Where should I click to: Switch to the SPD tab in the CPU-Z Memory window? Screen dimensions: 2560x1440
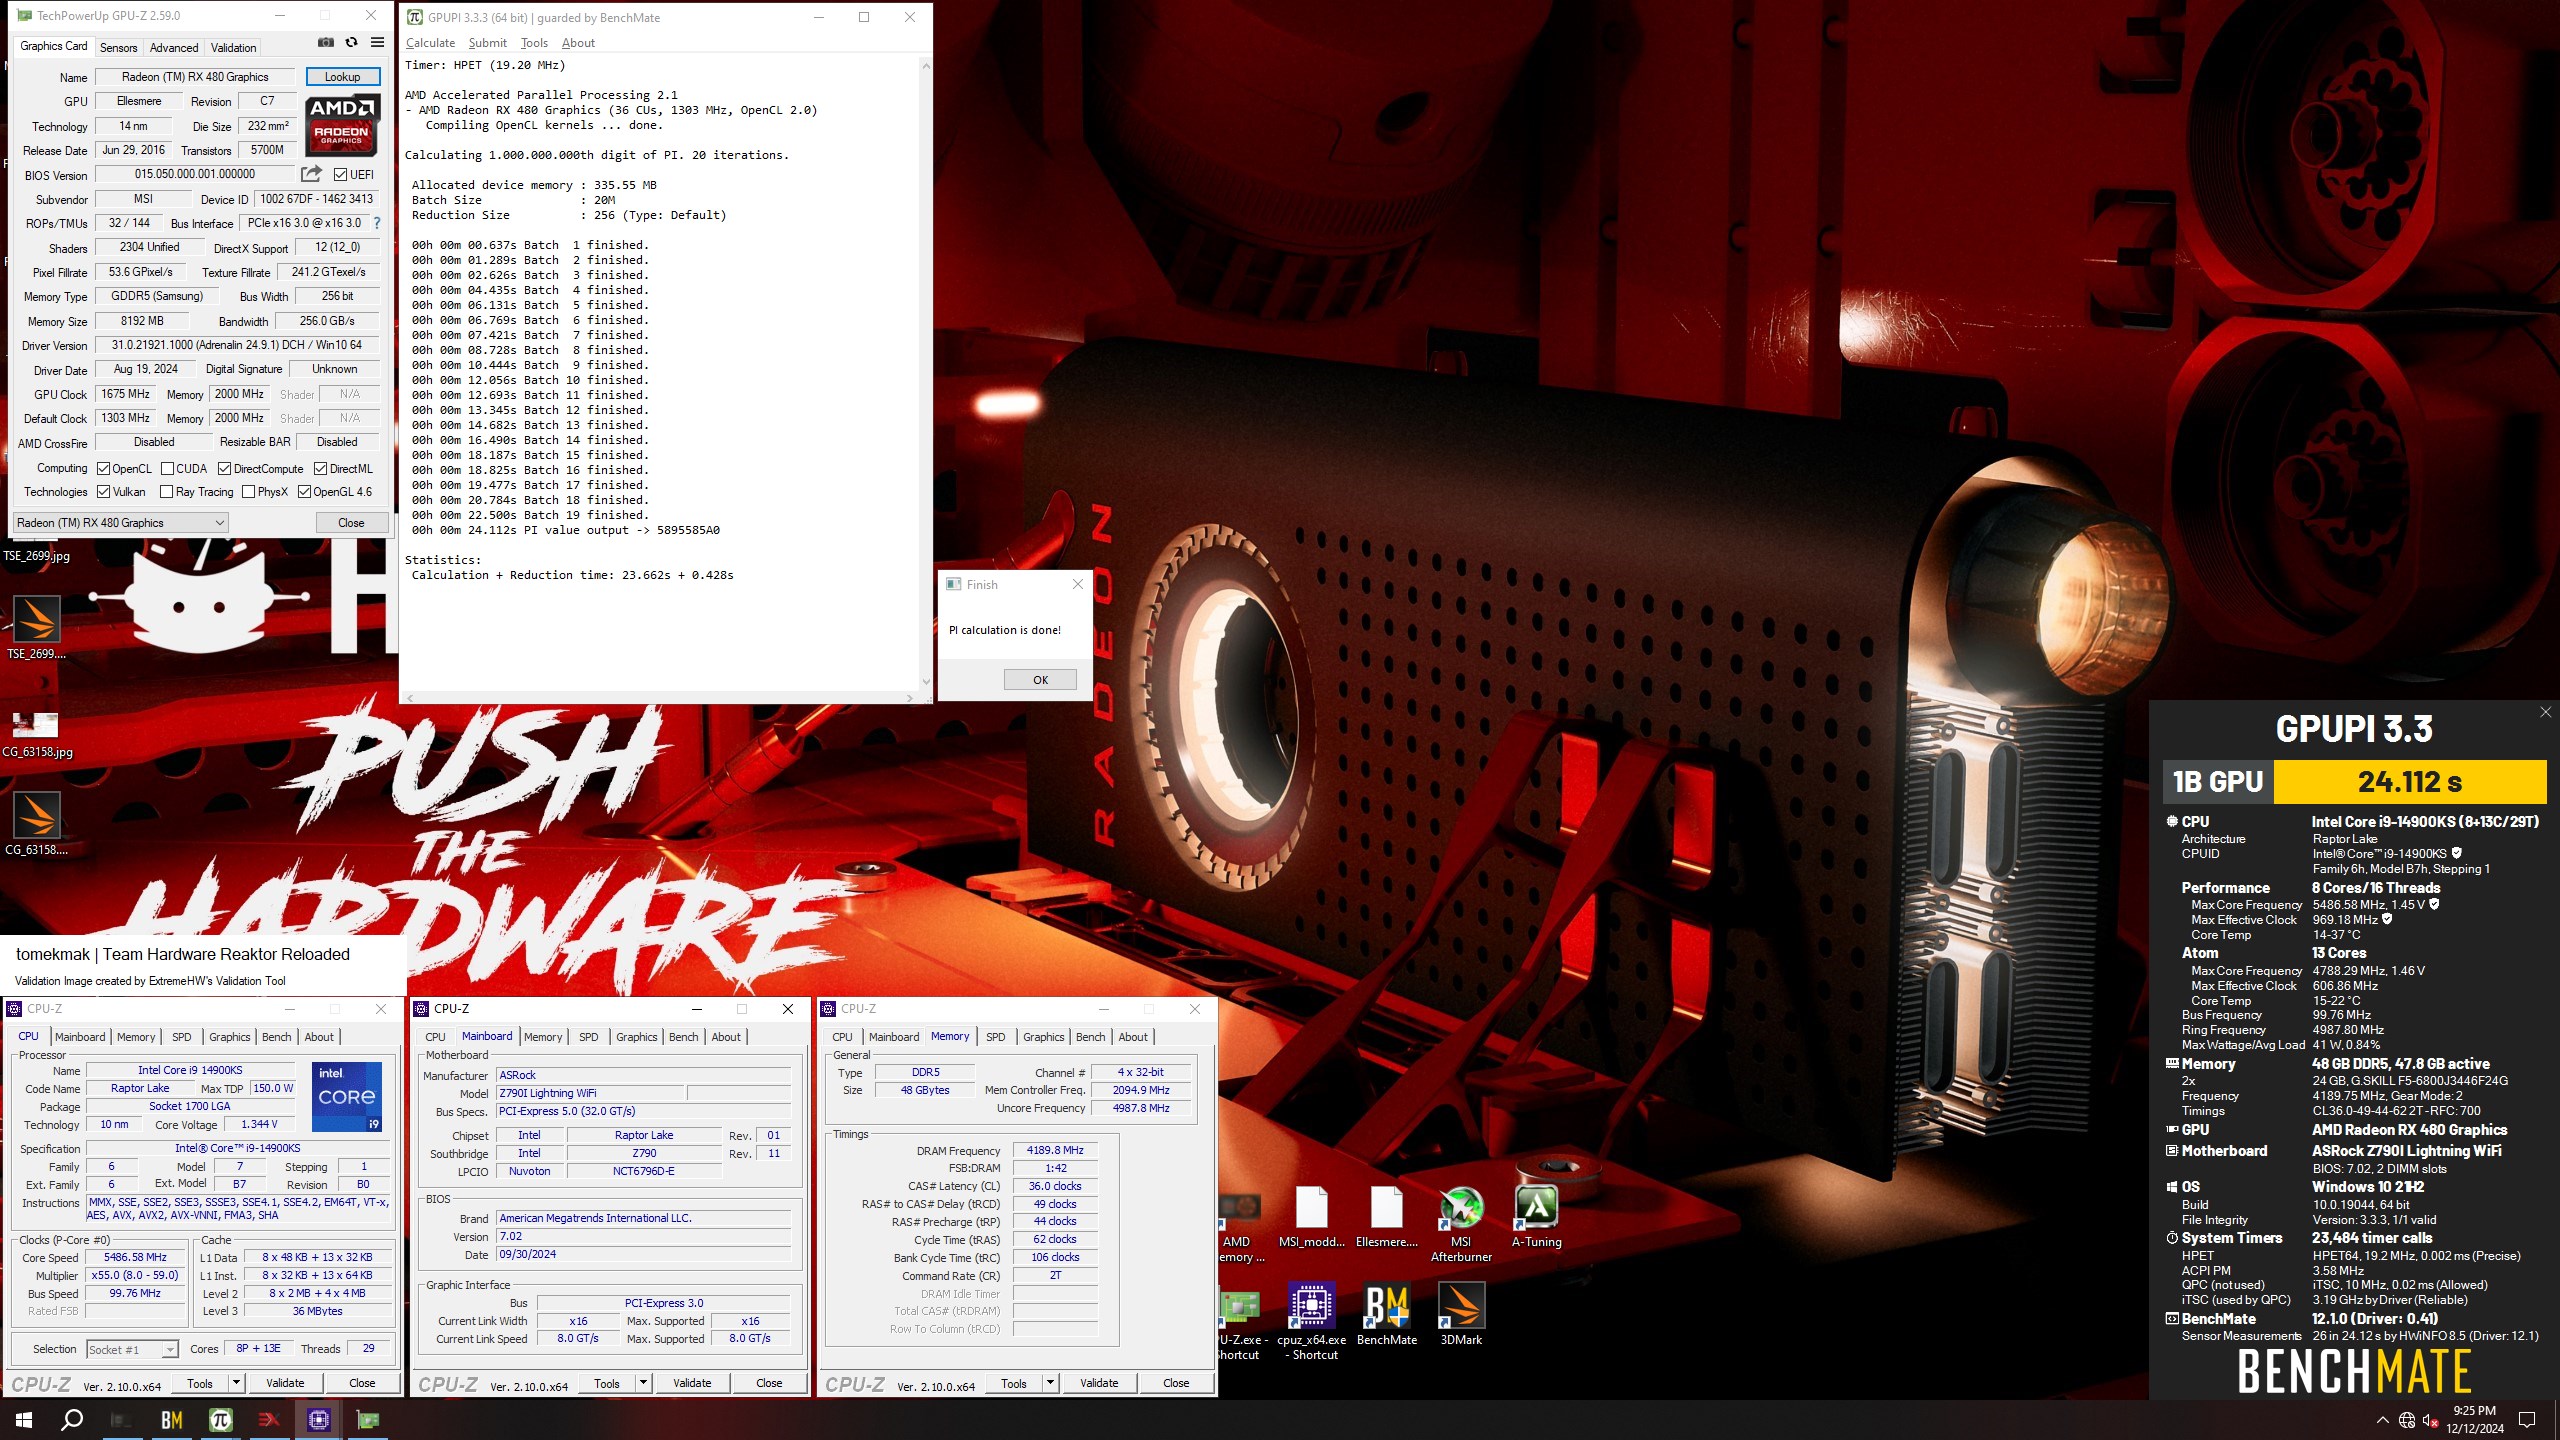pos(995,1037)
